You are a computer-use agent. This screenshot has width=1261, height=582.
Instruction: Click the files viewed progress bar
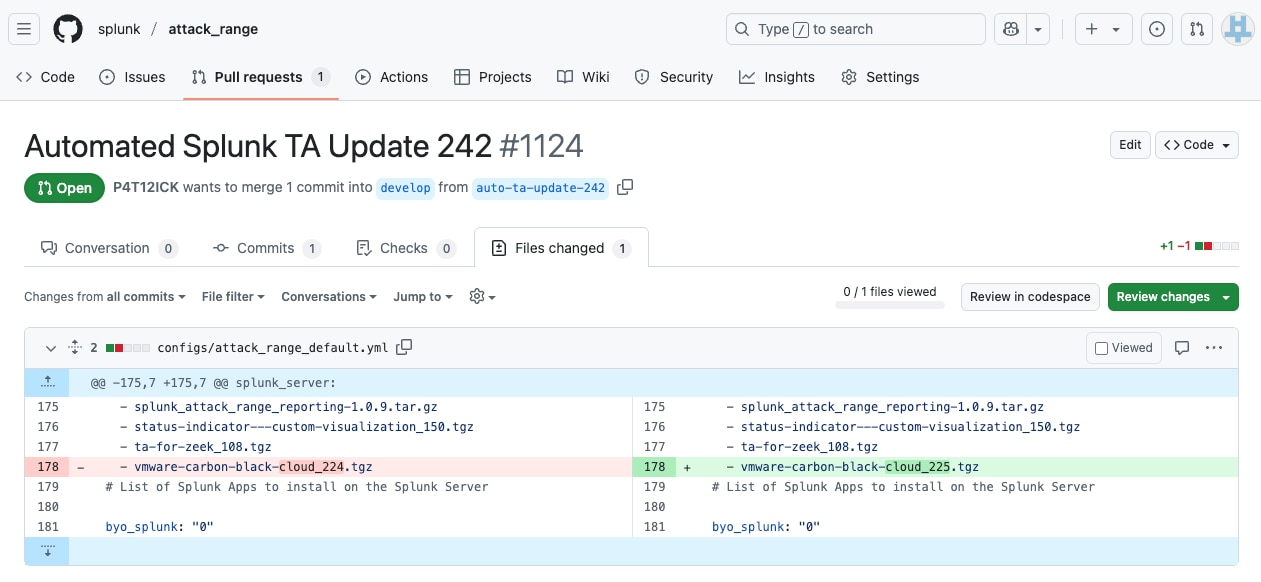(x=890, y=304)
